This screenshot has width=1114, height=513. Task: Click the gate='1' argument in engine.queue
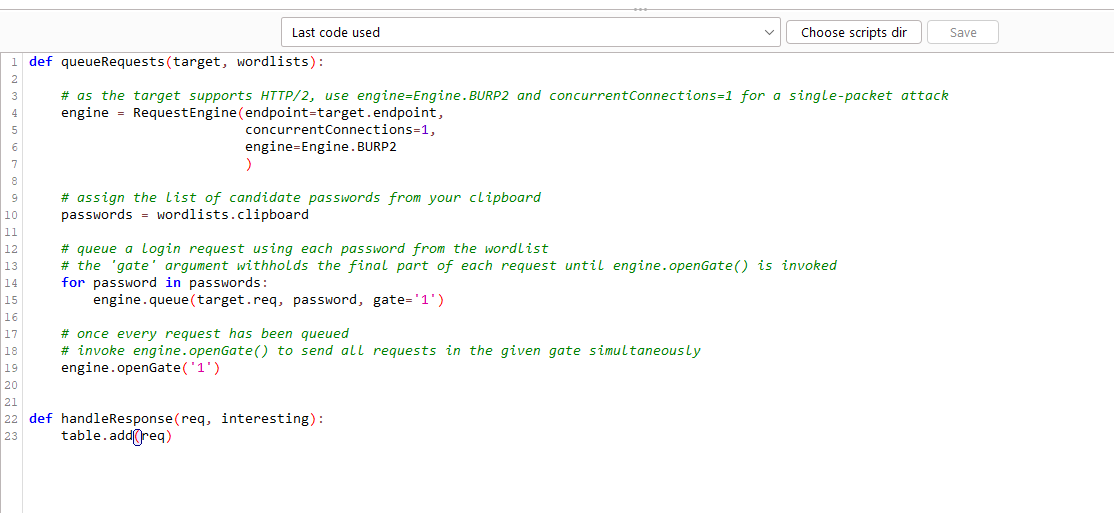click(407, 299)
